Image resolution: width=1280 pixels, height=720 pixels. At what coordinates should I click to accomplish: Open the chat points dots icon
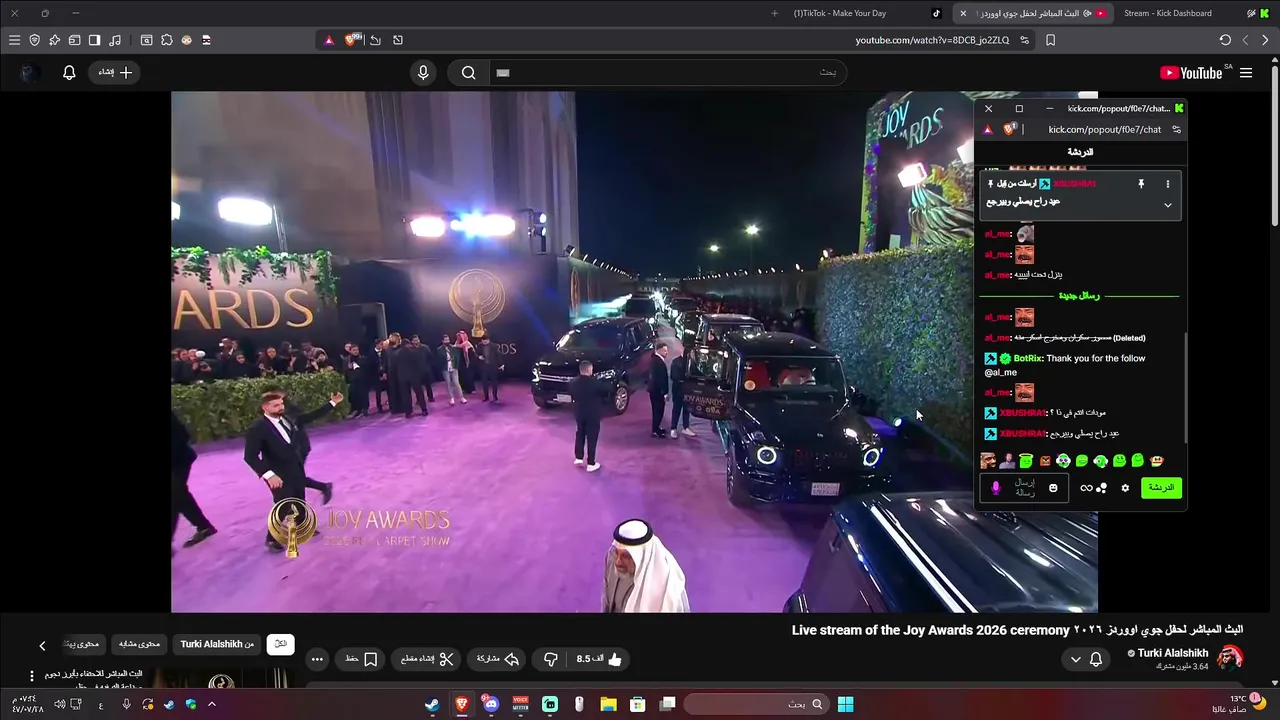point(1102,488)
